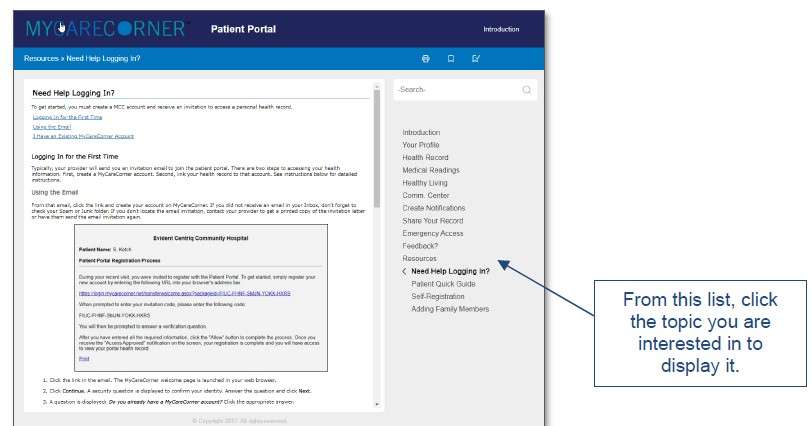Open Patient Quick Guide subtopic
This screenshot has width=812, height=426.
click(x=443, y=284)
